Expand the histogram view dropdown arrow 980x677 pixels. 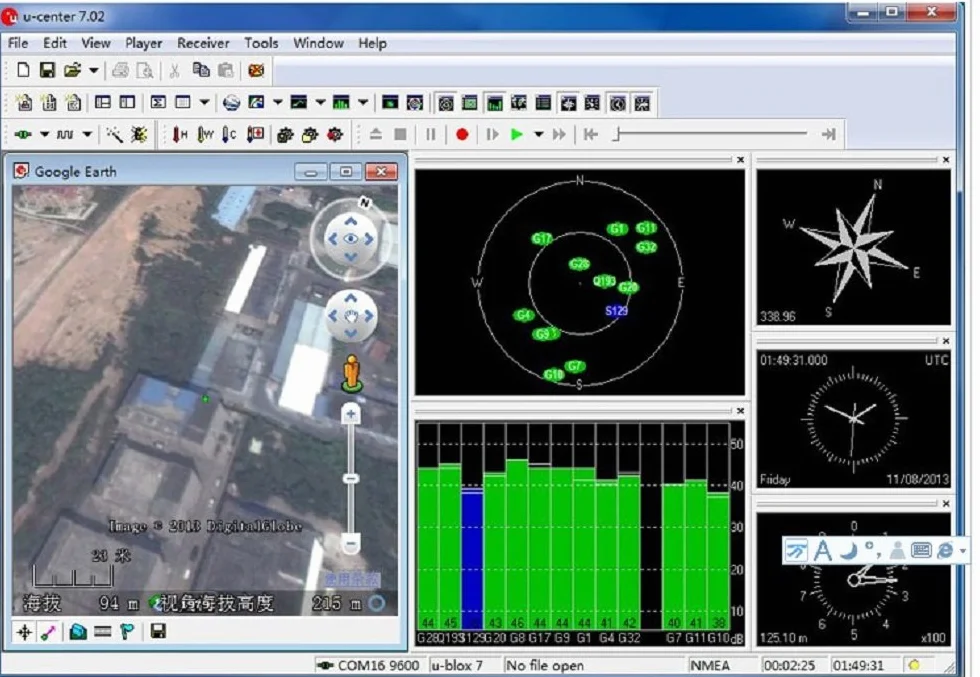(x=362, y=102)
